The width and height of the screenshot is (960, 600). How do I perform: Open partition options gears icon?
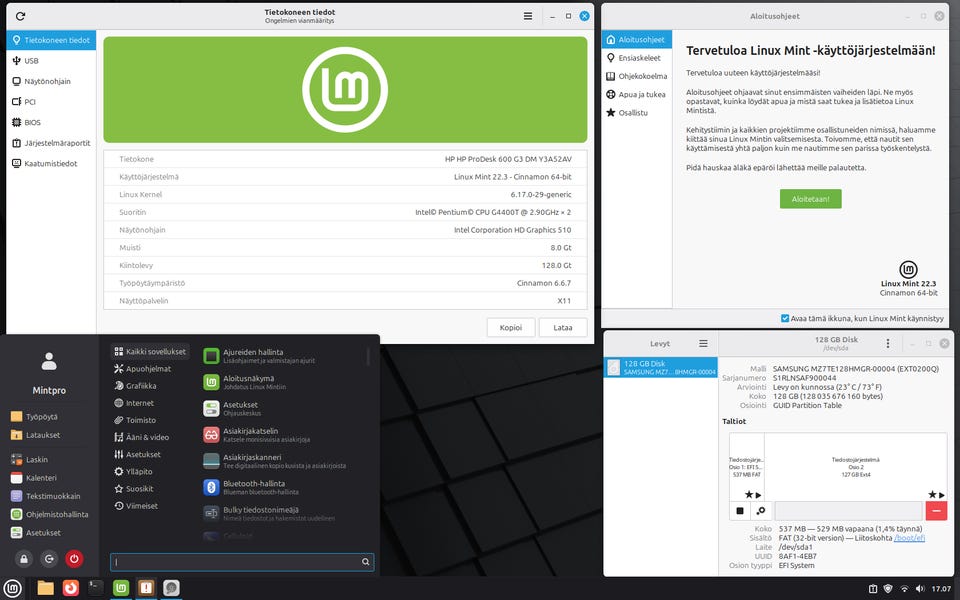pyautogui.click(x=760, y=511)
